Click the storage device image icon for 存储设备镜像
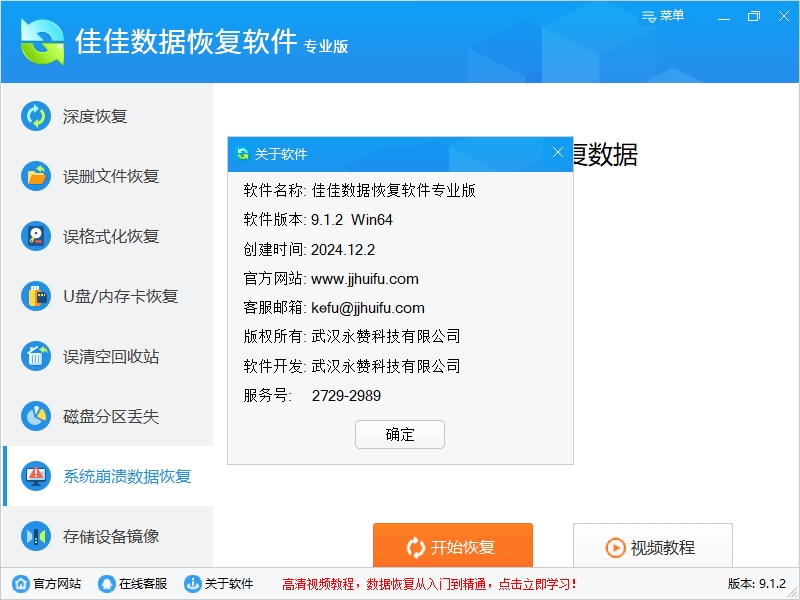The height and width of the screenshot is (600, 800). (x=36, y=536)
